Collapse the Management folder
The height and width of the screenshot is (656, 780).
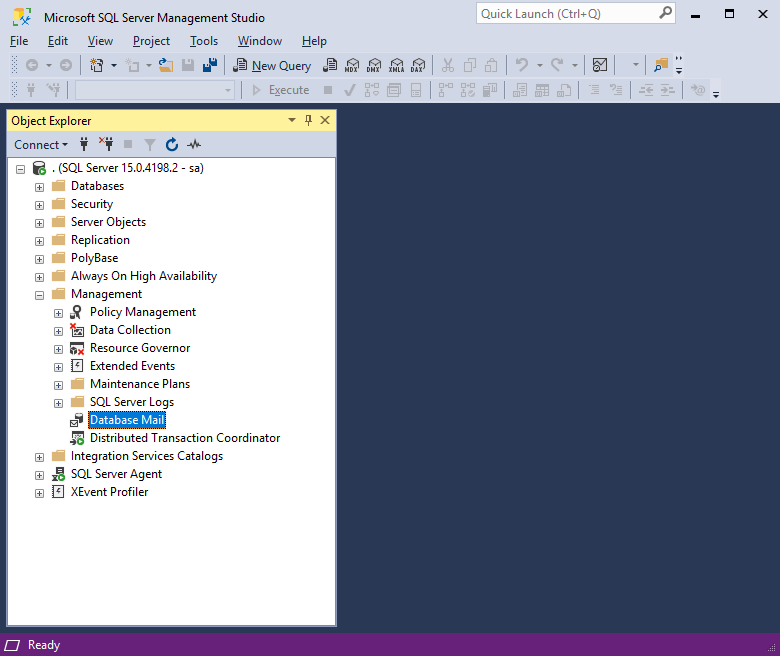click(x=39, y=295)
